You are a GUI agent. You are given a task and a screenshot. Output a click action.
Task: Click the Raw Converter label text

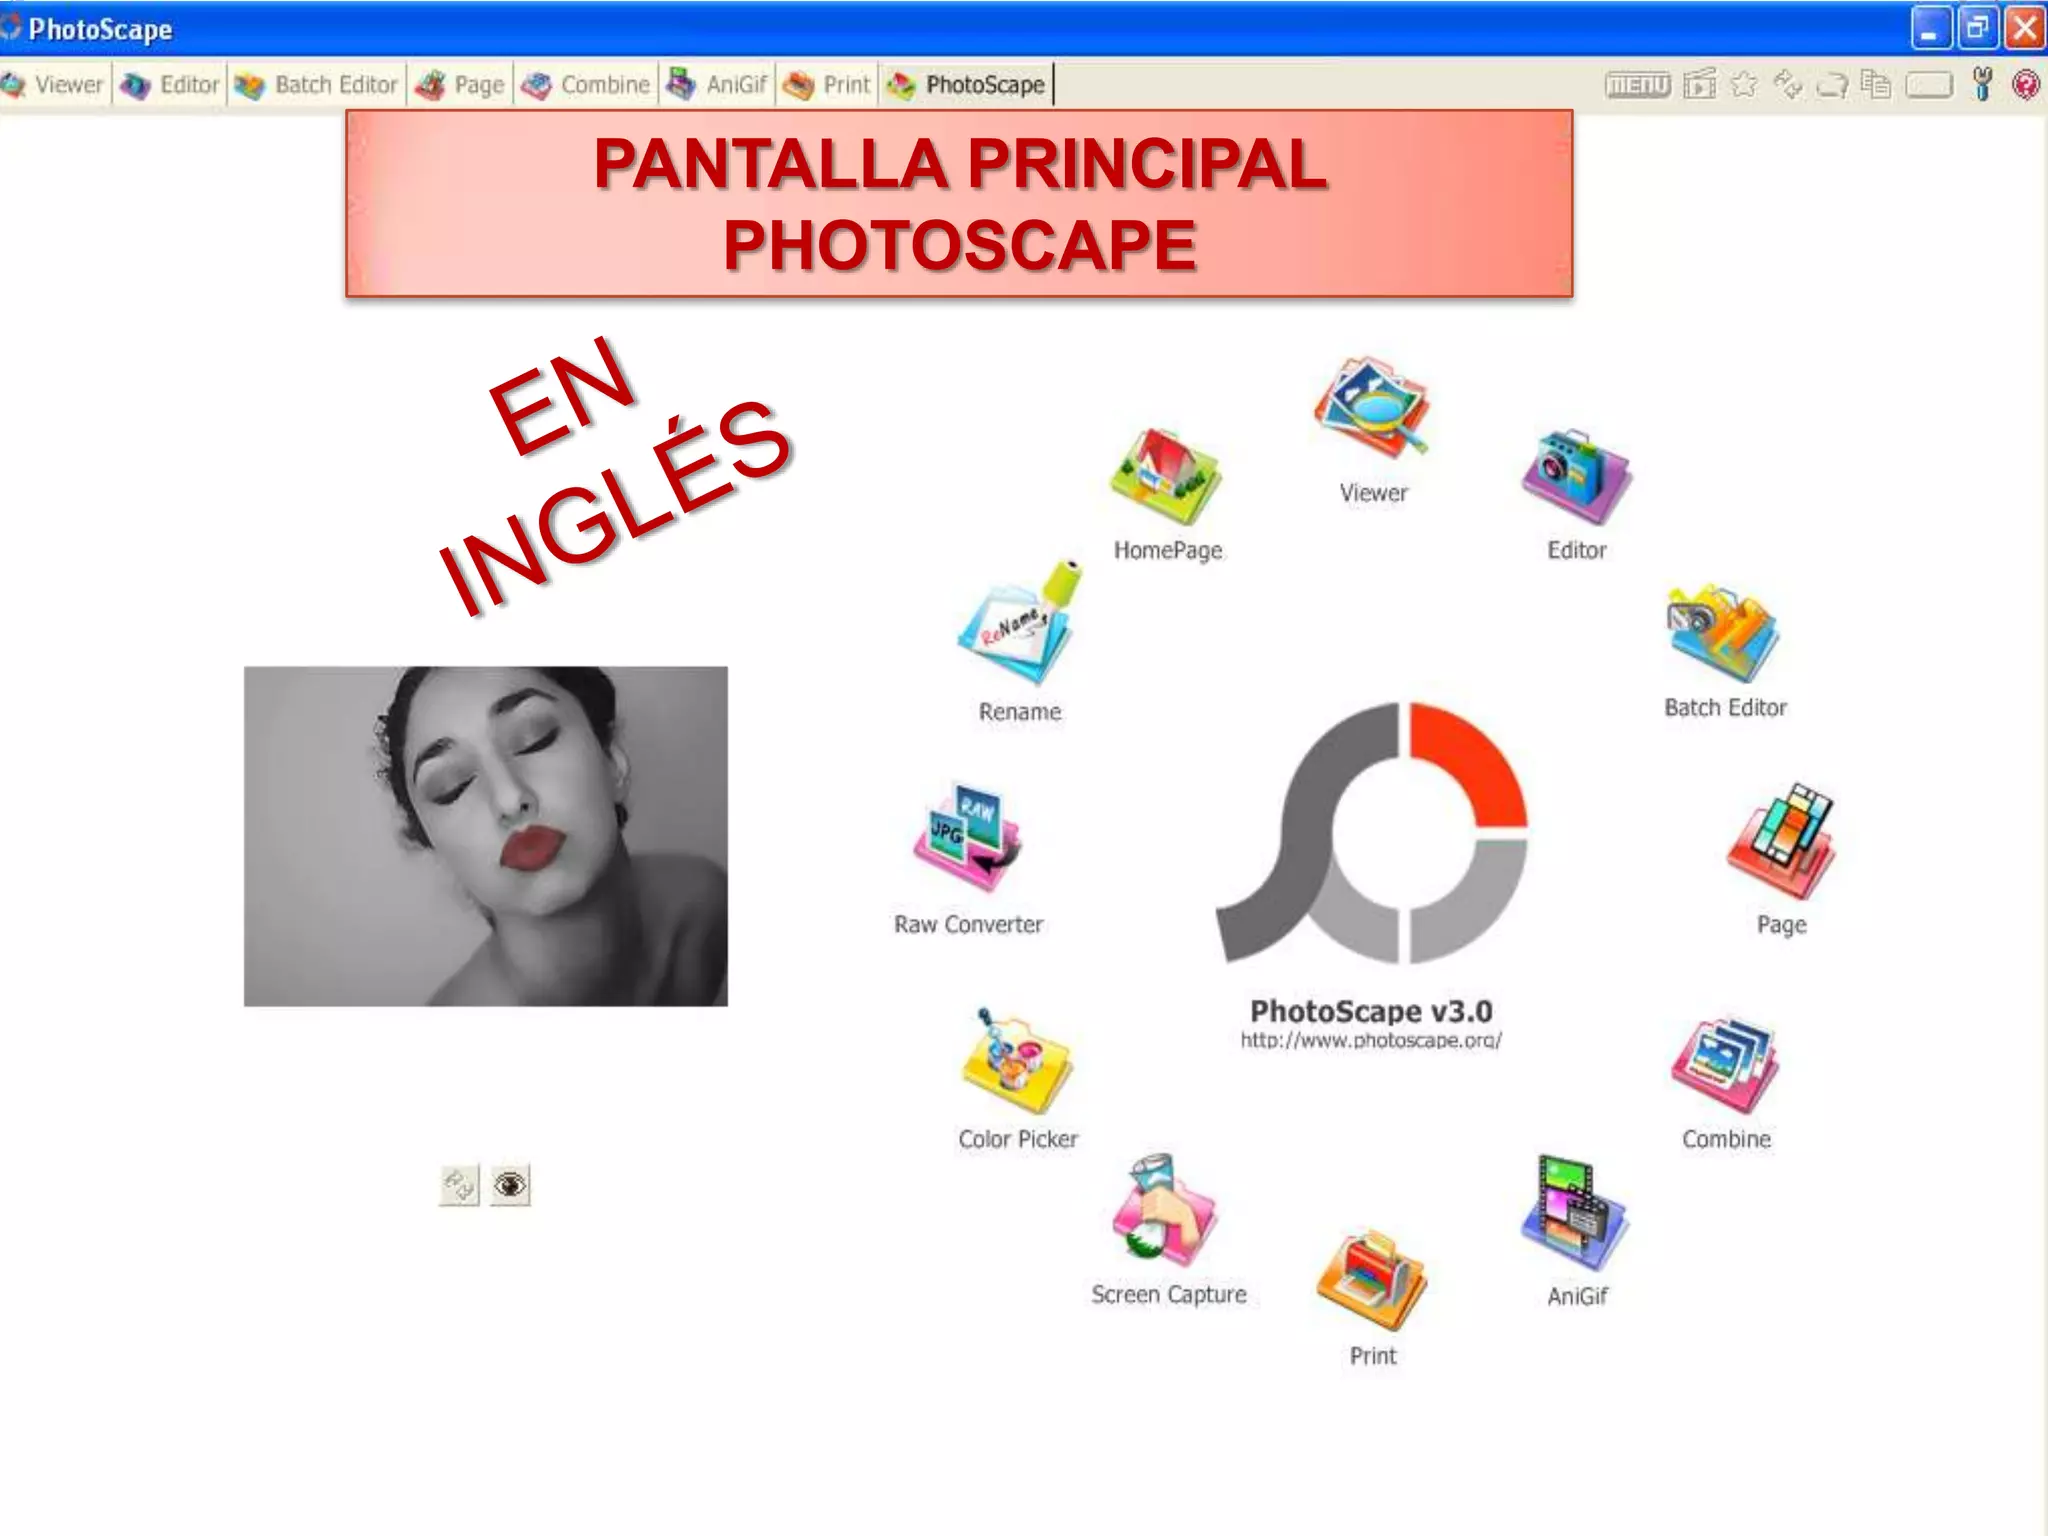point(968,924)
